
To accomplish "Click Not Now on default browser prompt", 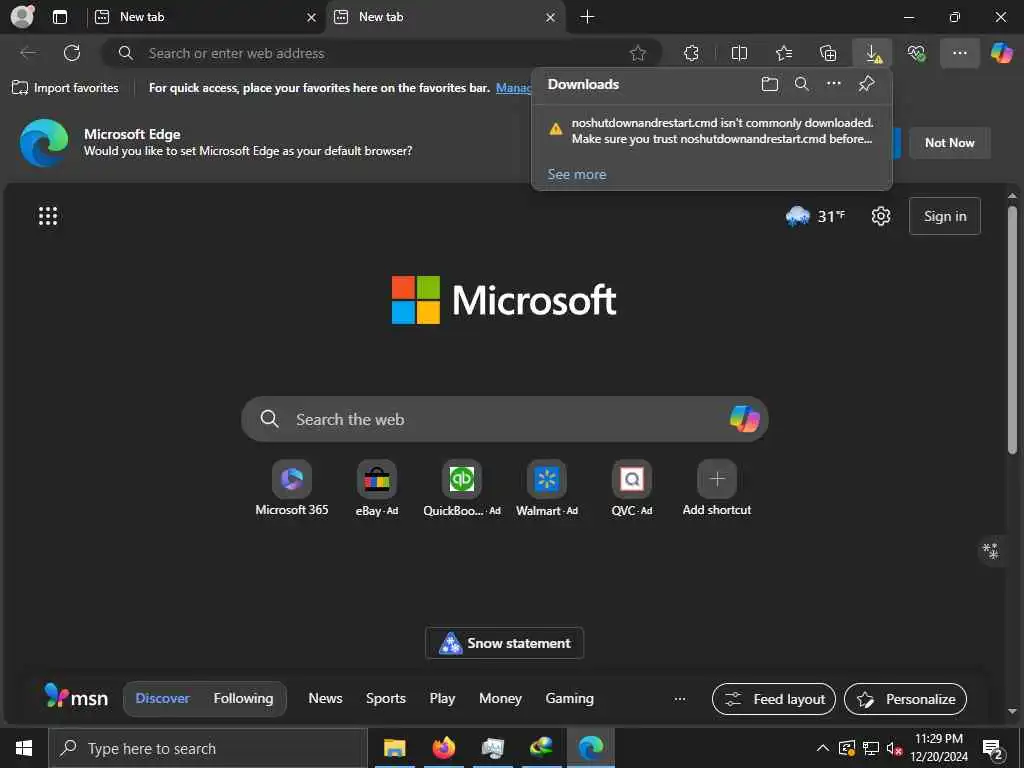I will tap(950, 142).
